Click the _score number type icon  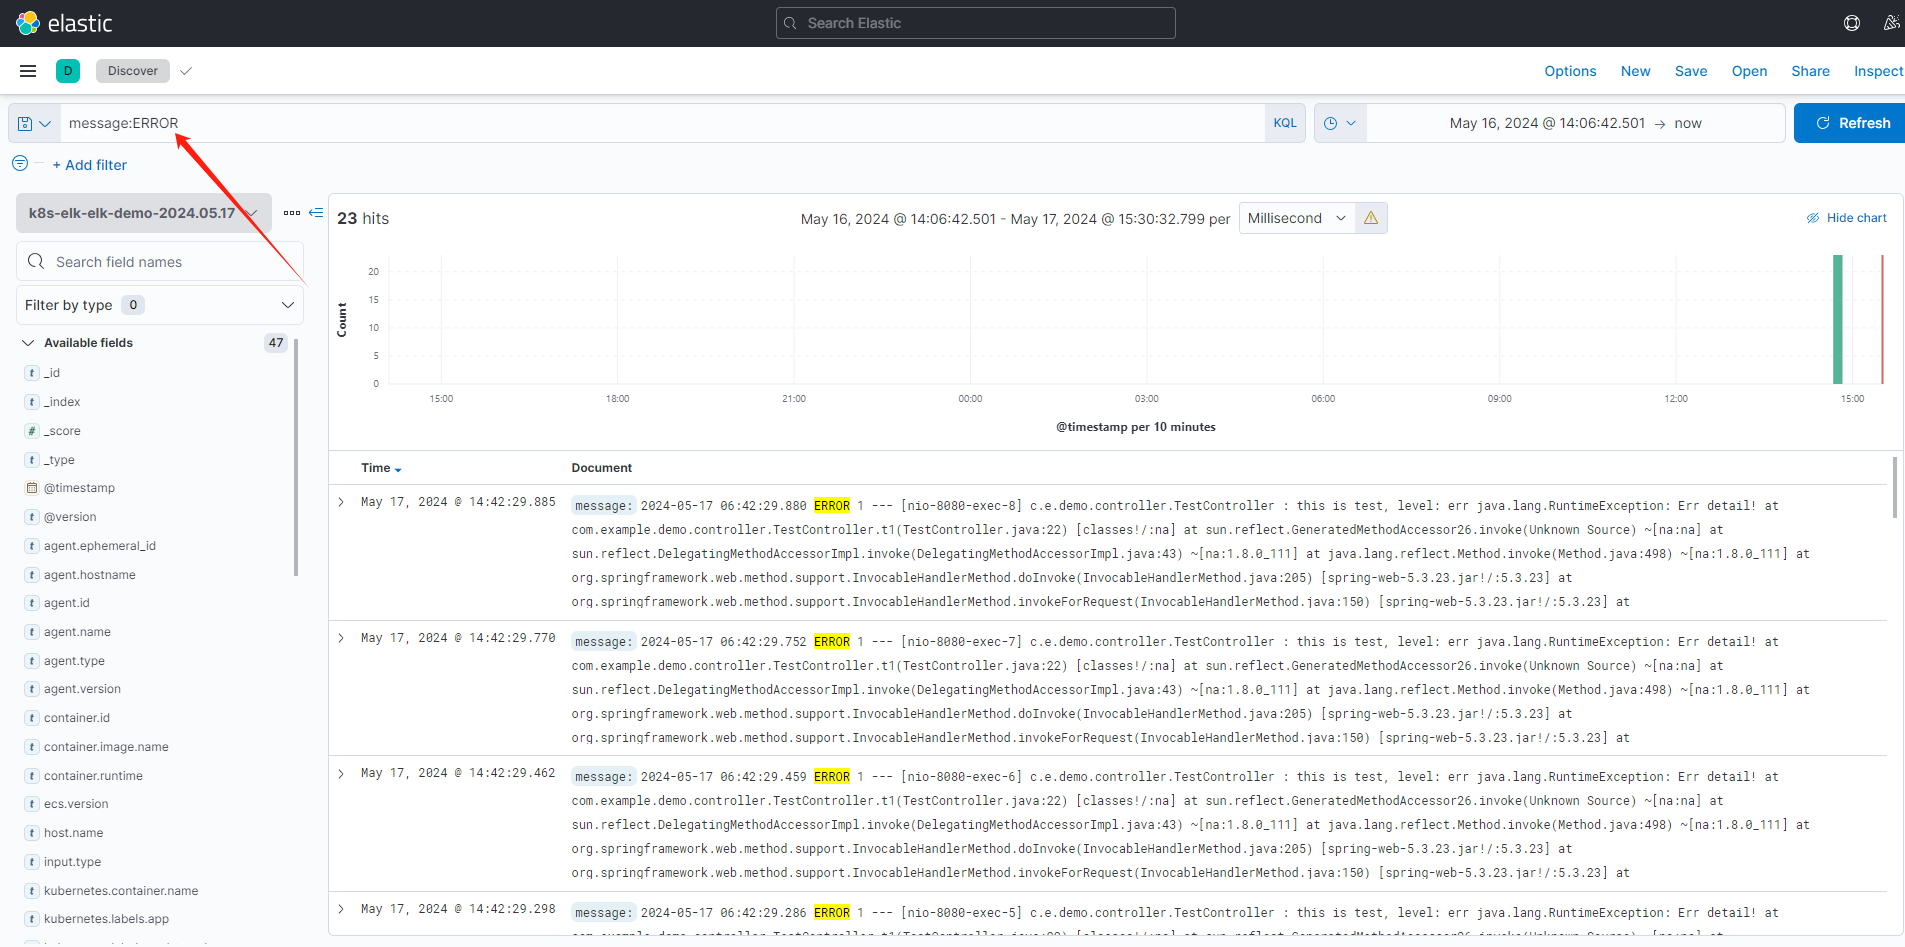[32, 431]
